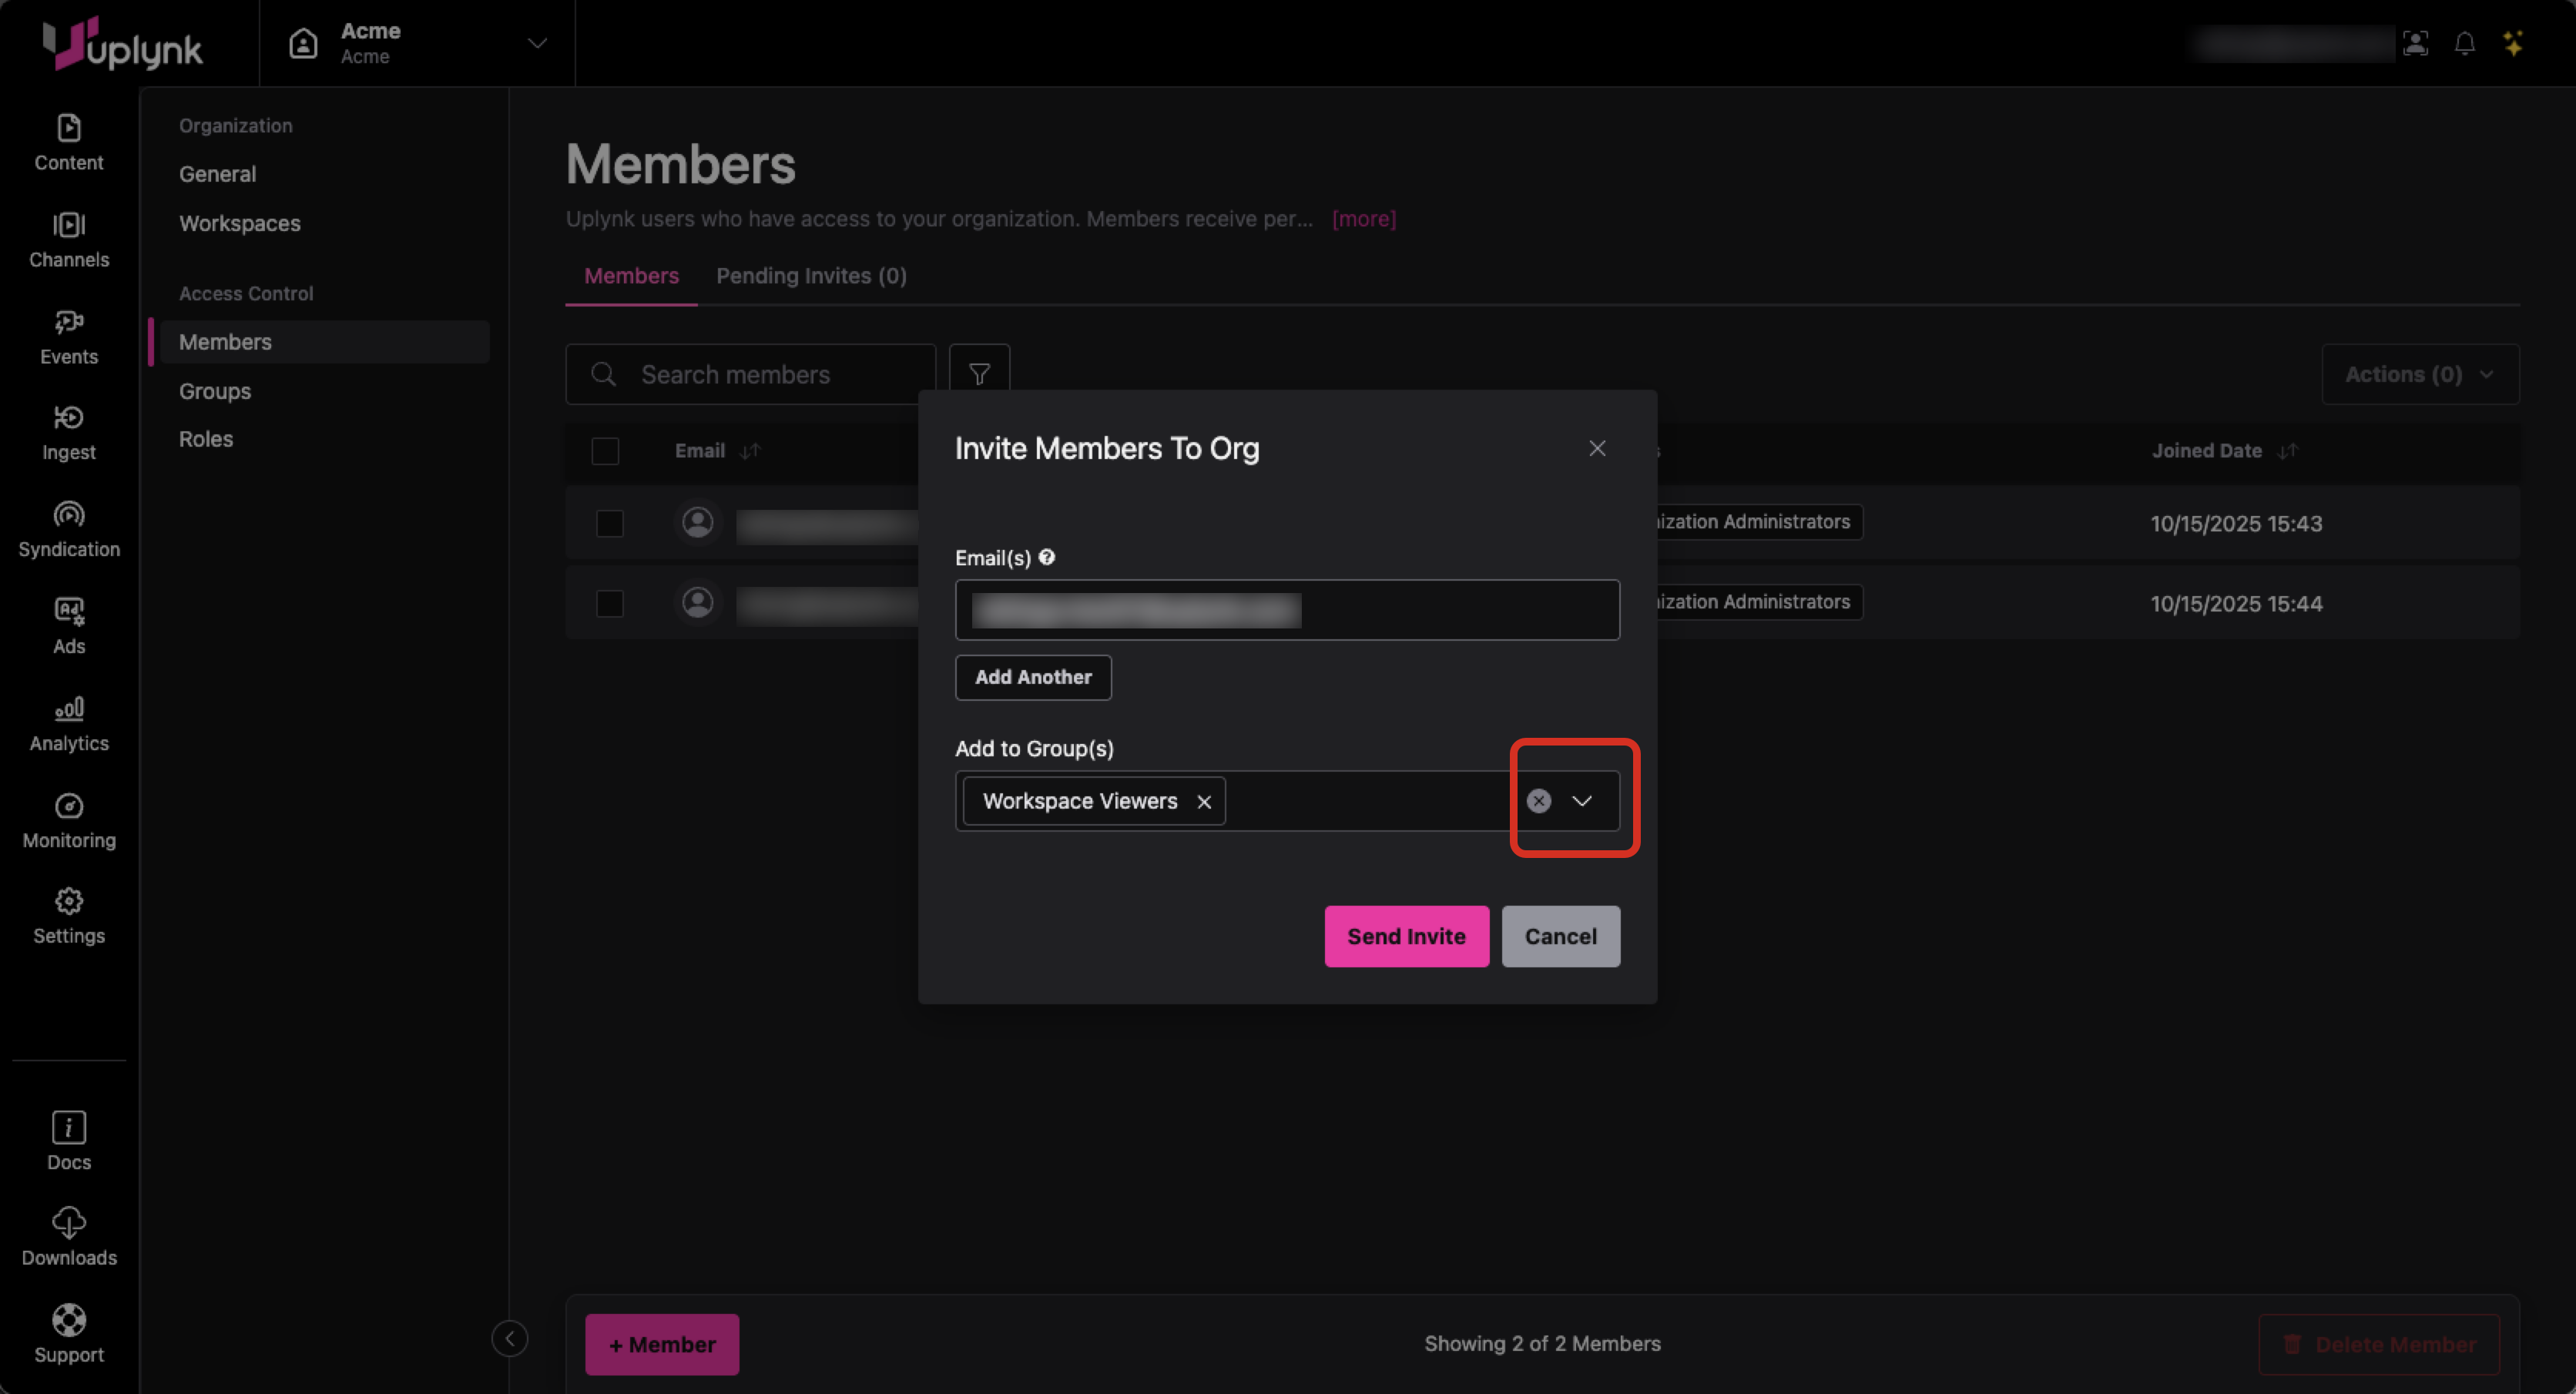Toggle the select-all members checkbox
Viewport: 2576px width, 1394px height.
(x=605, y=451)
